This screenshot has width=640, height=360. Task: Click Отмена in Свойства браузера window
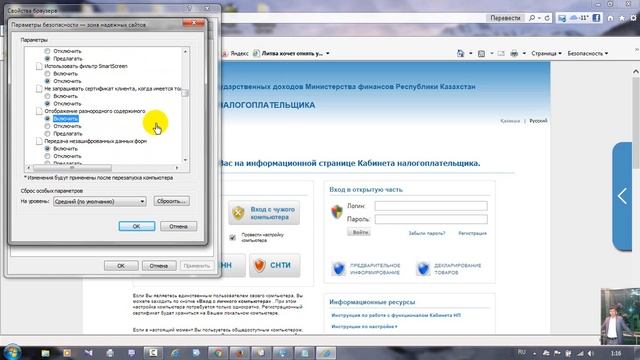pyautogui.click(x=159, y=266)
